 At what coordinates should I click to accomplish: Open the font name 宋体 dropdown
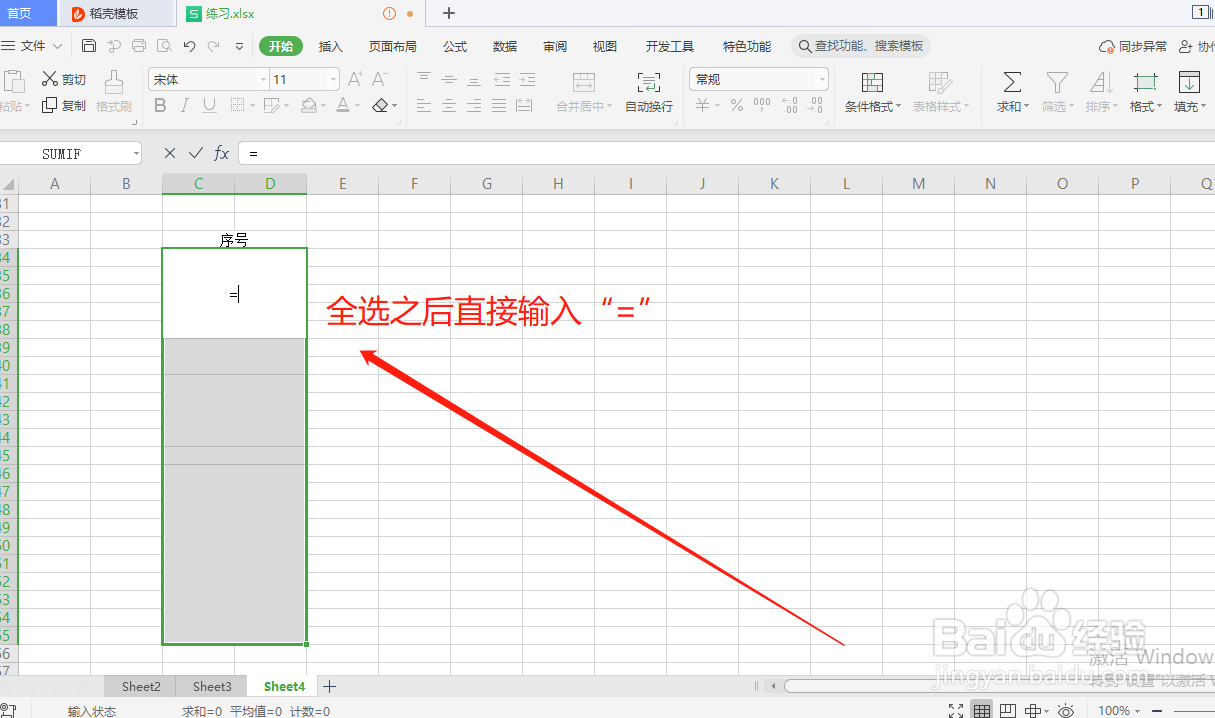tap(263, 80)
